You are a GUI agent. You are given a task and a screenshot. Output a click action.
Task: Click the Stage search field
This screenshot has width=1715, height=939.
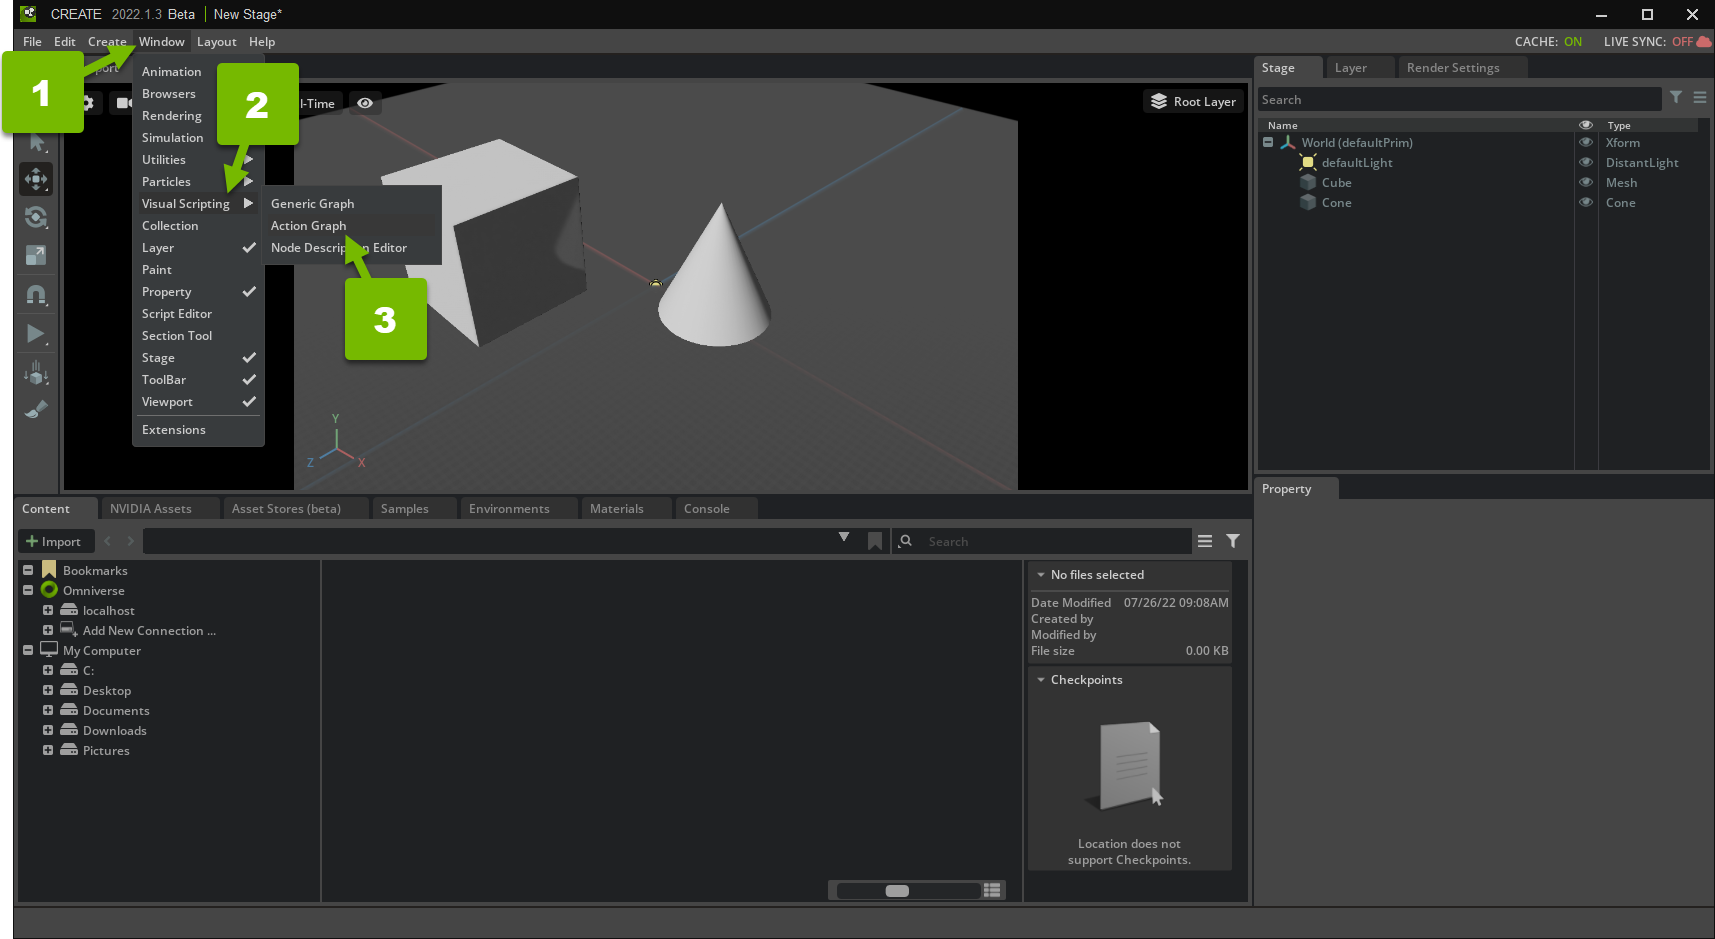1459,99
